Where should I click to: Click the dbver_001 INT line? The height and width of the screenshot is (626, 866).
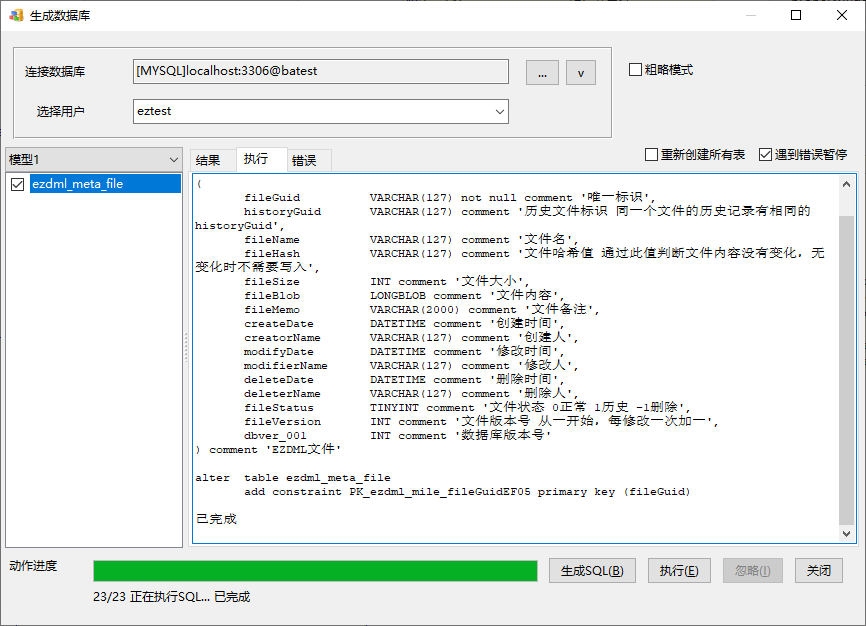coord(398,435)
